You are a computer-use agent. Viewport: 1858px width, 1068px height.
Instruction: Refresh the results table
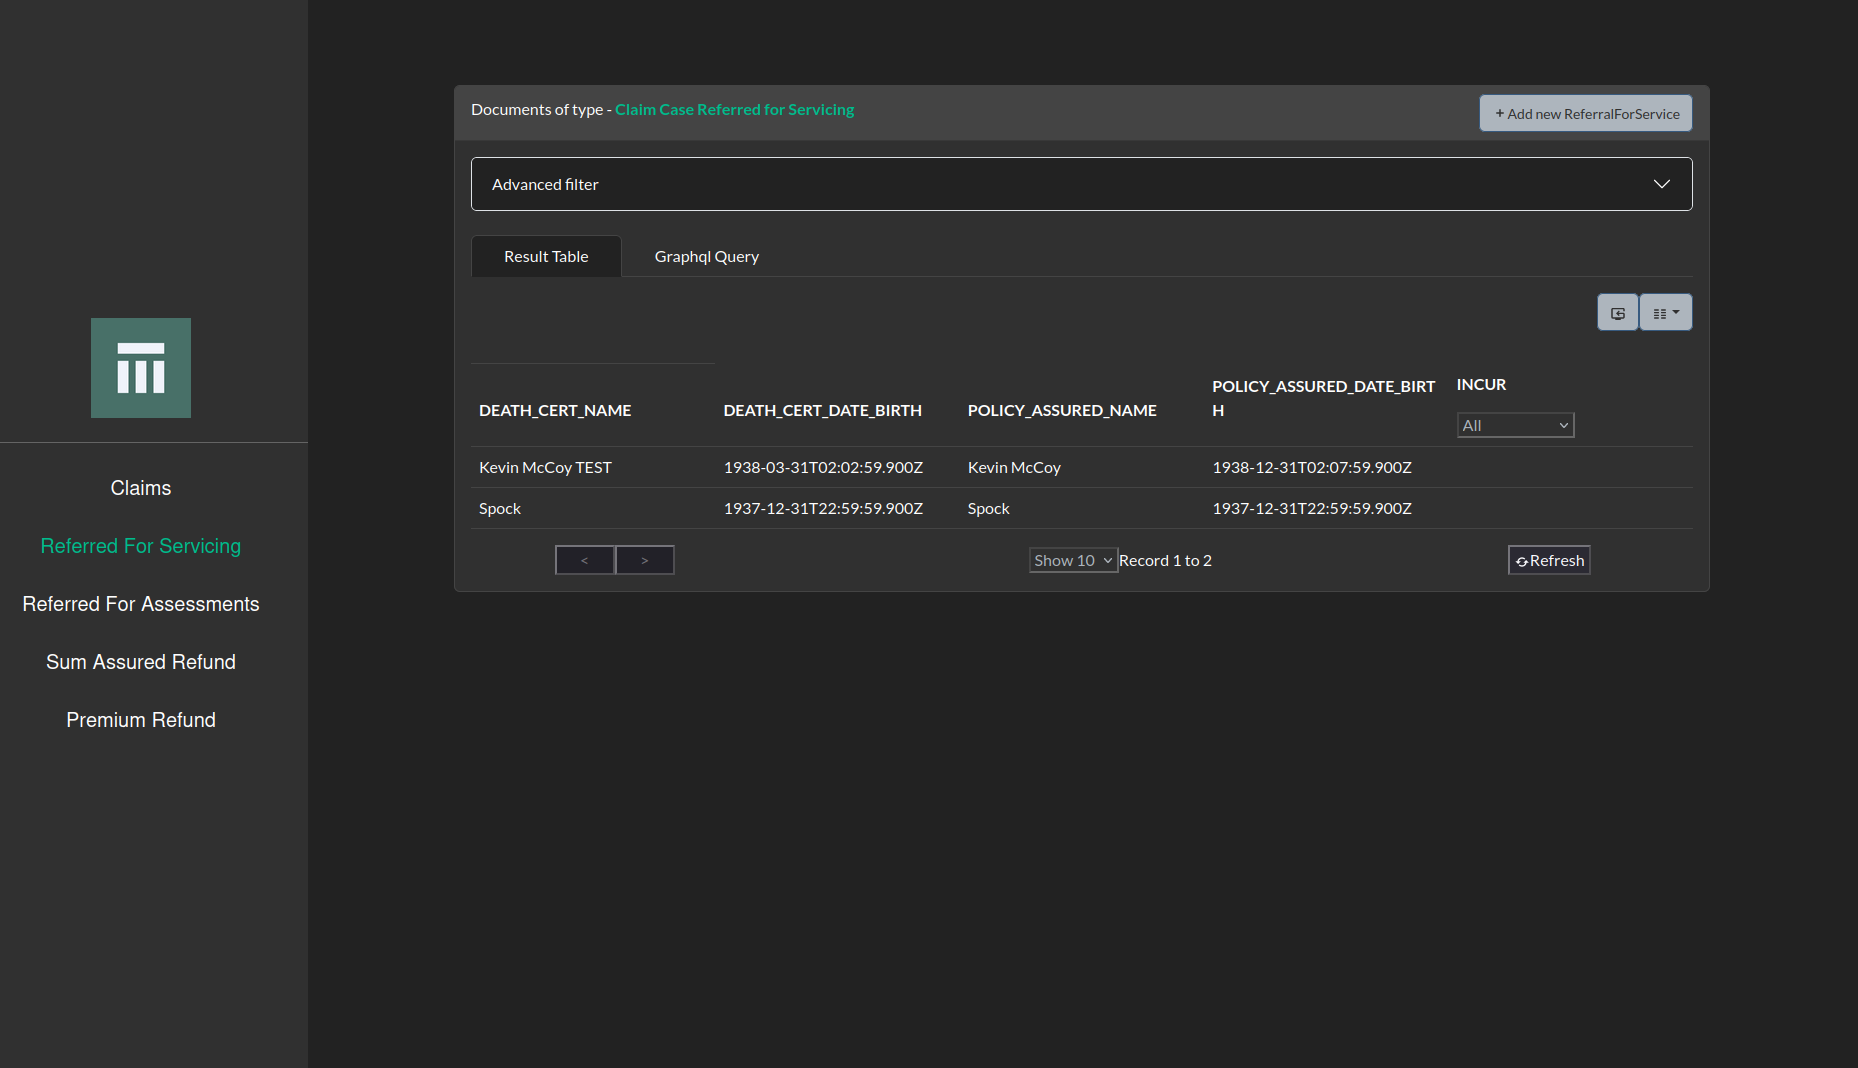point(1549,560)
